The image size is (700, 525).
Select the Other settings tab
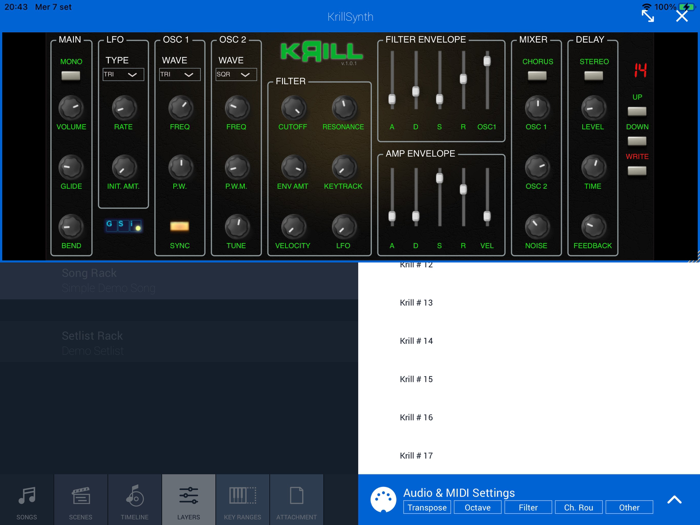pyautogui.click(x=629, y=508)
